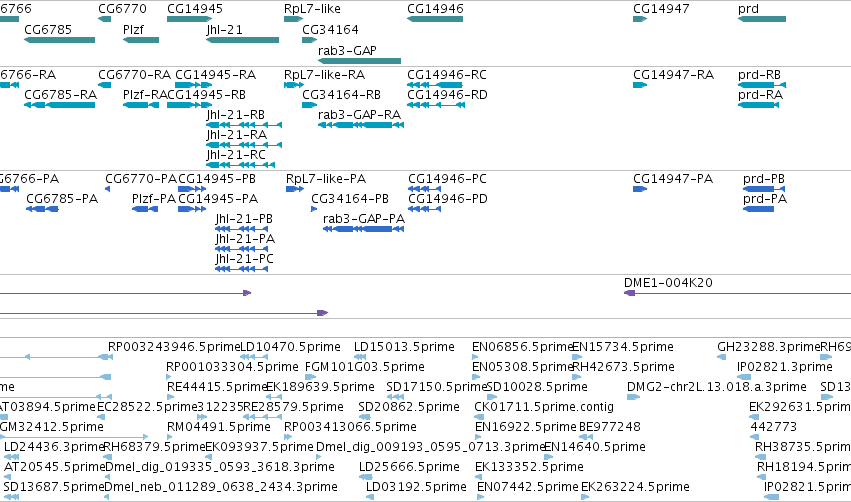Select the CG14947-PA protein feature
The height and width of the screenshot is (502, 851).
(640, 189)
